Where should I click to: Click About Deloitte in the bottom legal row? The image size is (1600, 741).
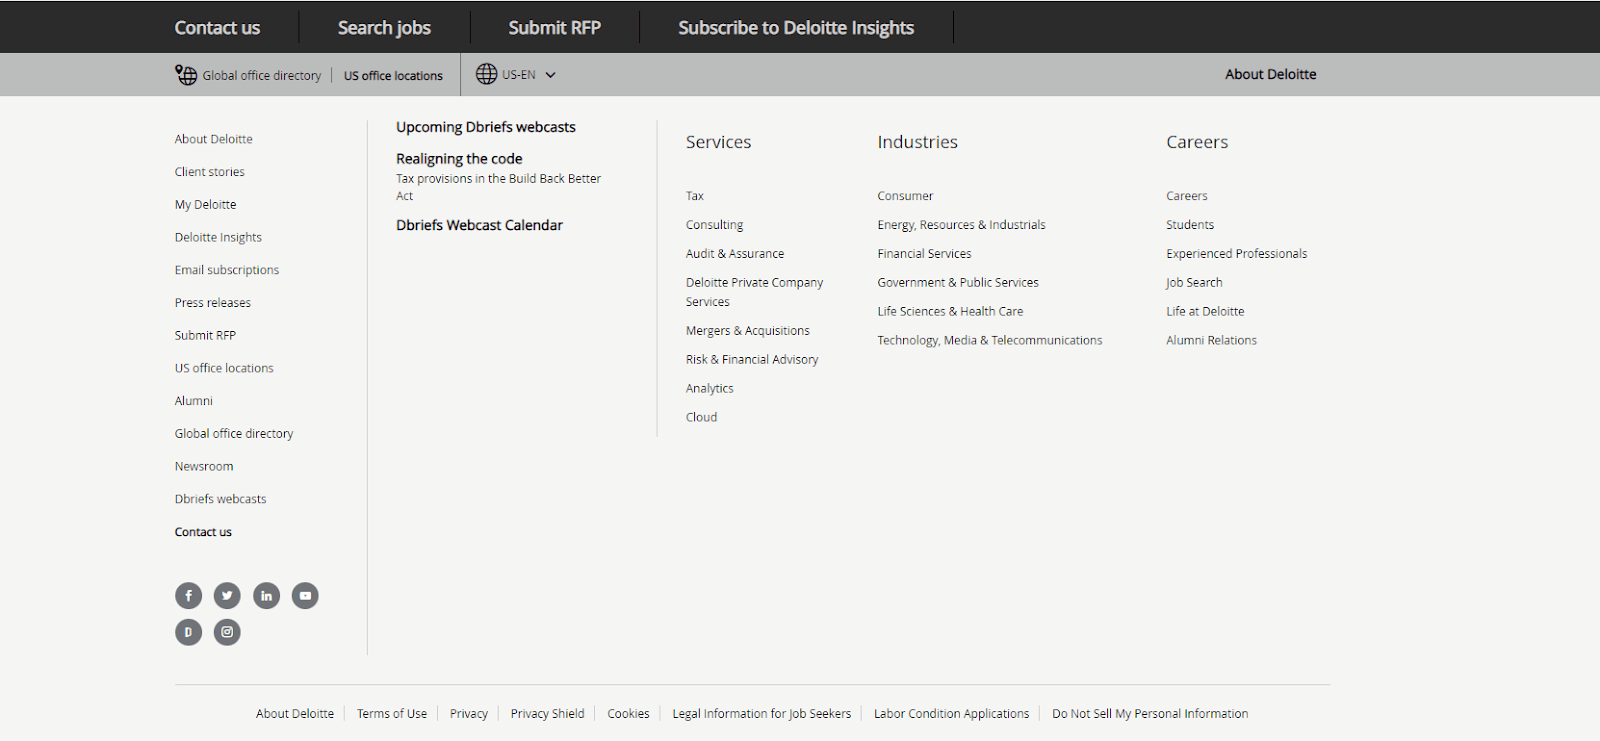(x=295, y=714)
